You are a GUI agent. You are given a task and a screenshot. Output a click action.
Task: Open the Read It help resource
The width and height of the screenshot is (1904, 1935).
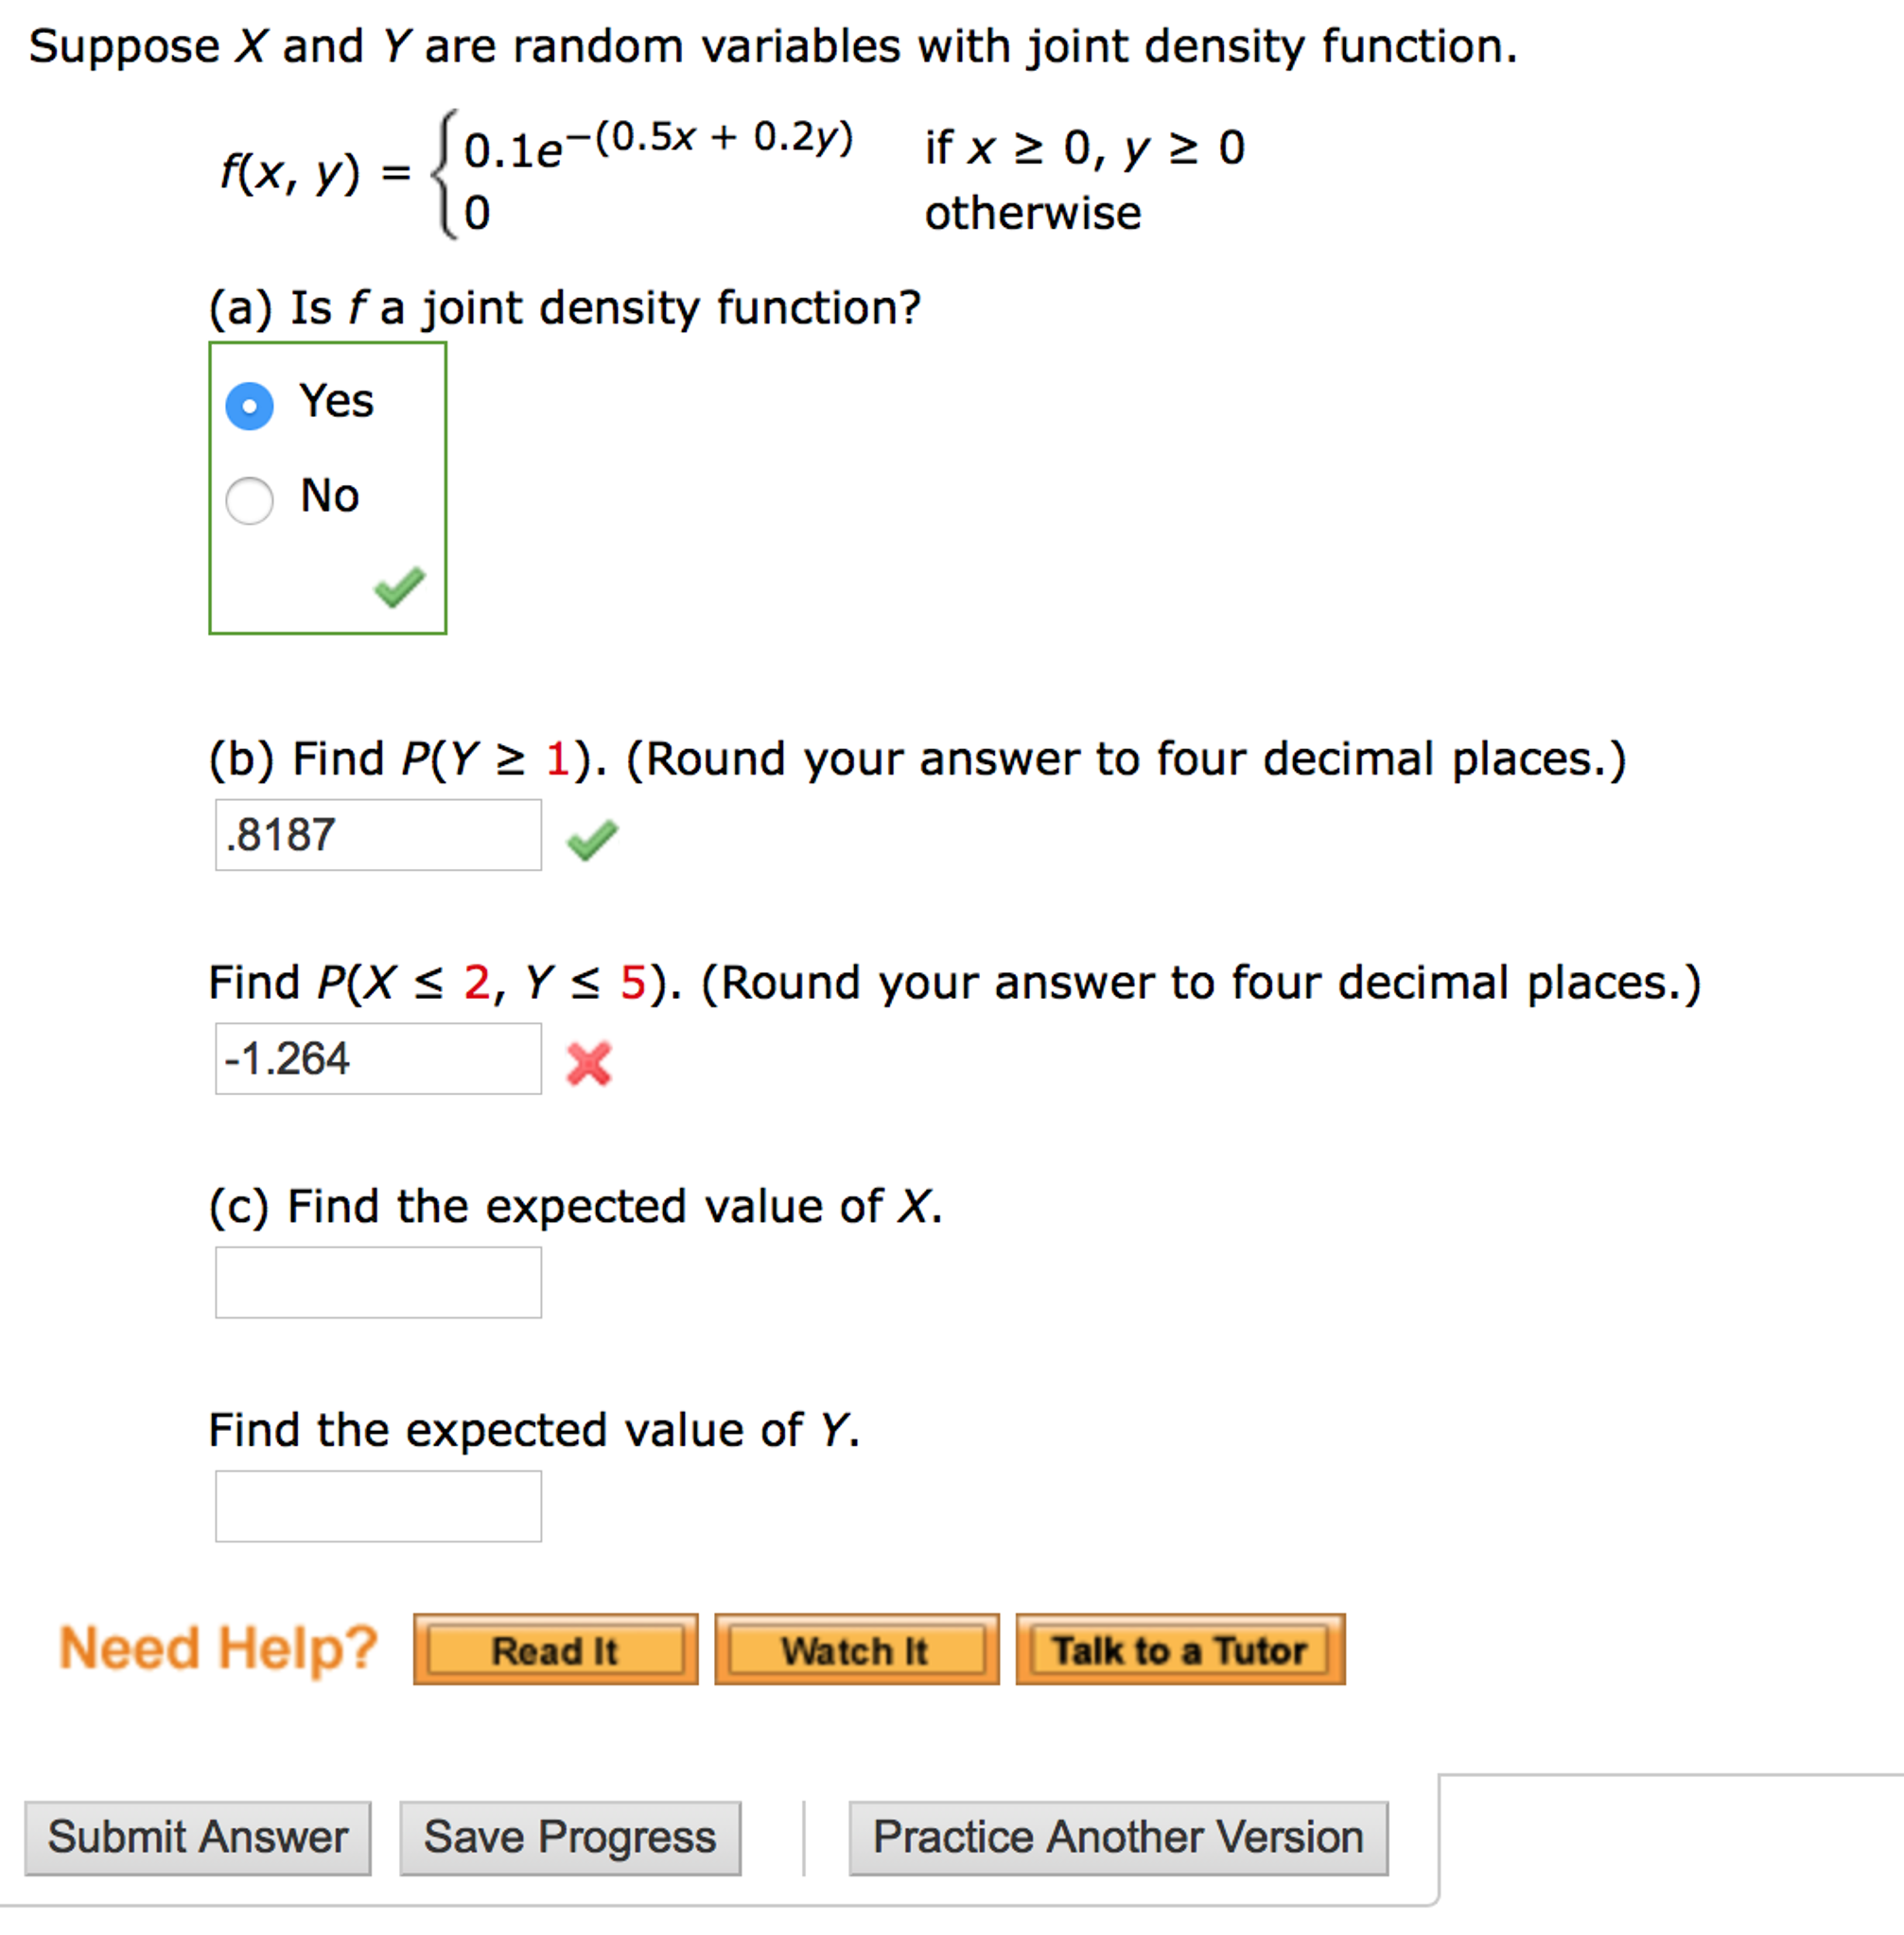pyautogui.click(x=555, y=1651)
